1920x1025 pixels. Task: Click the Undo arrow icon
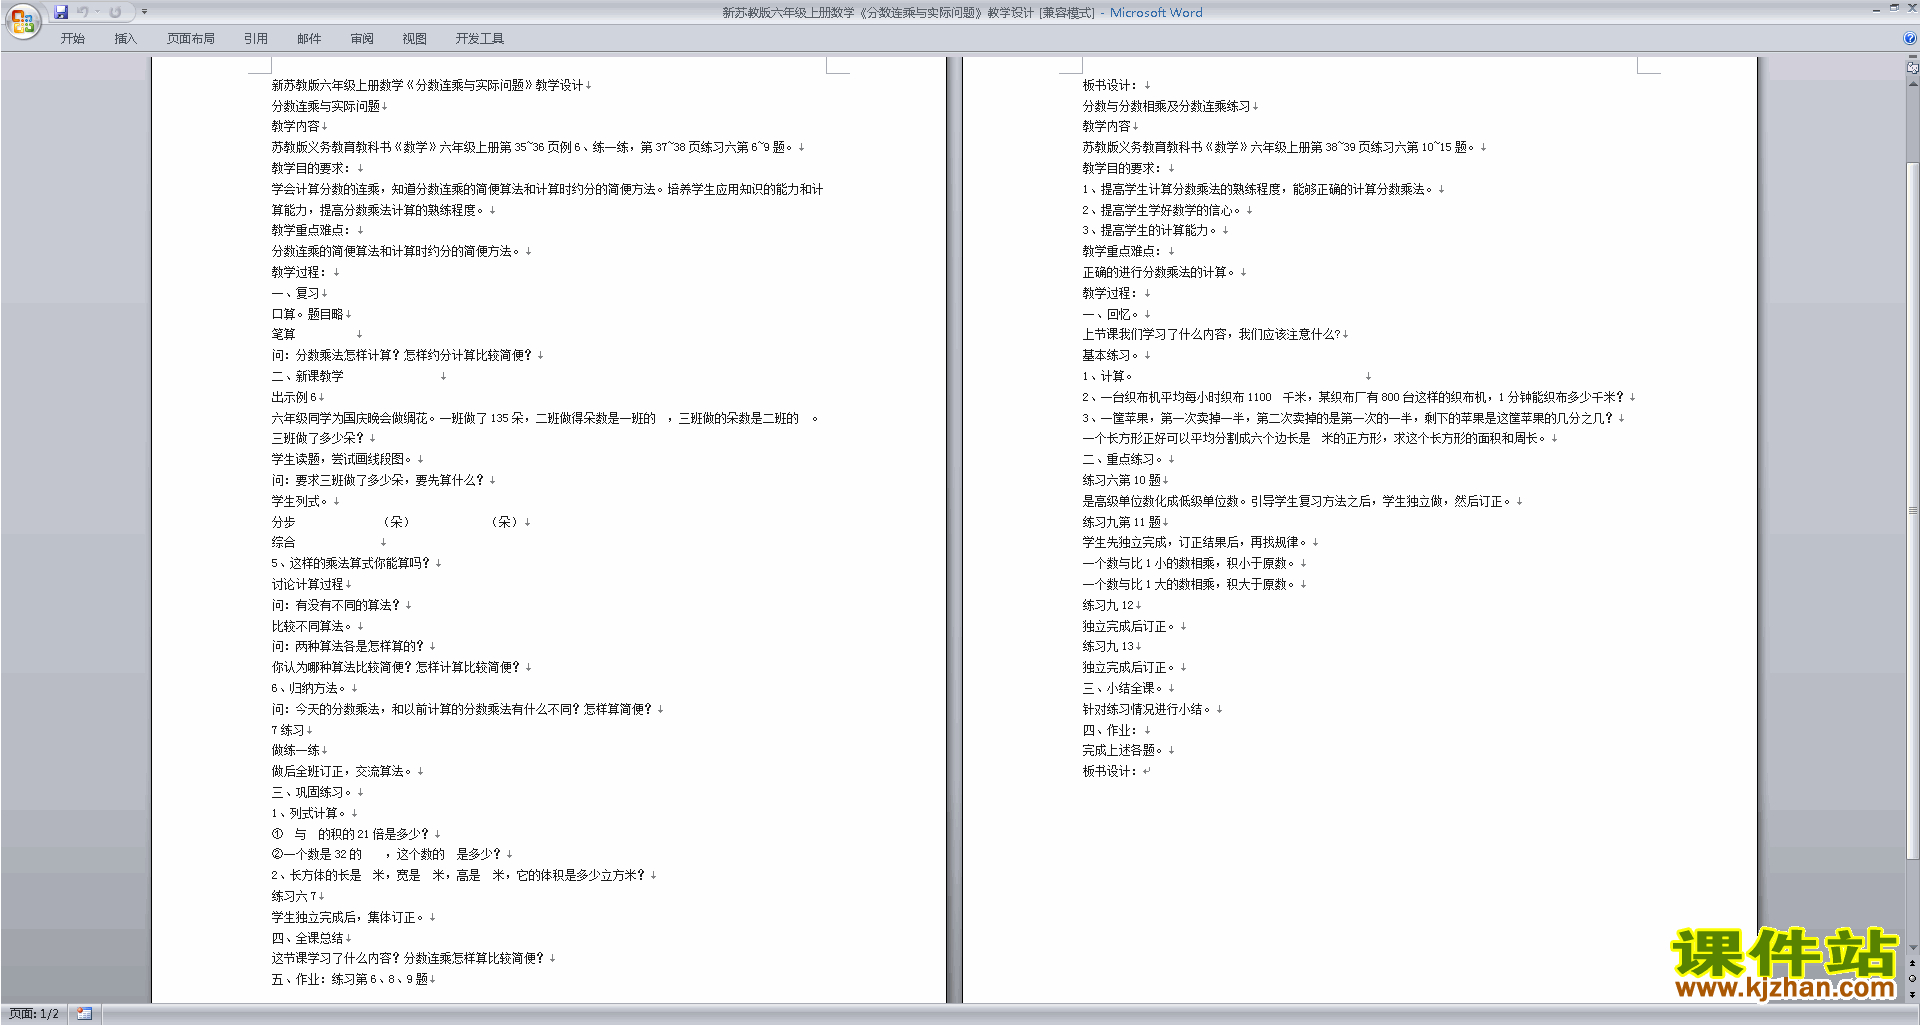[x=83, y=12]
